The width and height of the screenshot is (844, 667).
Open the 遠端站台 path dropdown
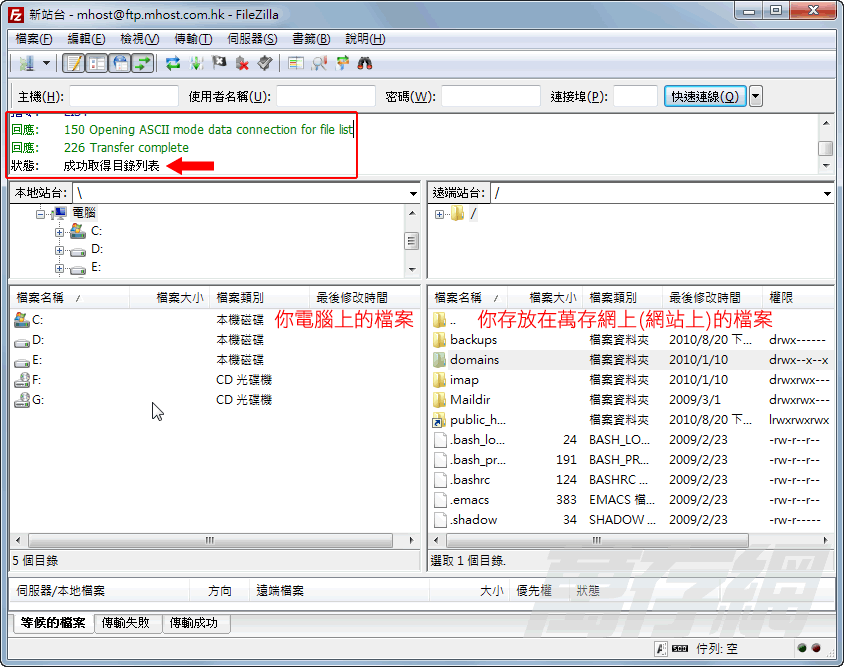point(827,194)
